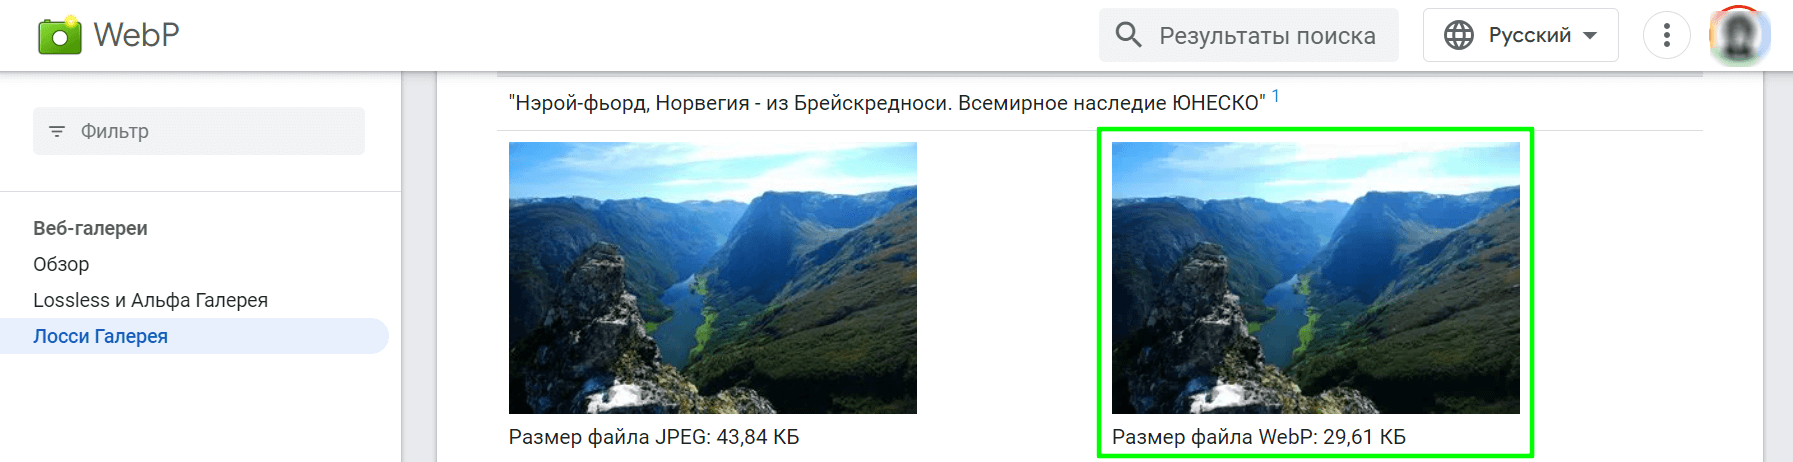
Task: Open Lossless и Альфа Галерея page
Action: tap(150, 300)
